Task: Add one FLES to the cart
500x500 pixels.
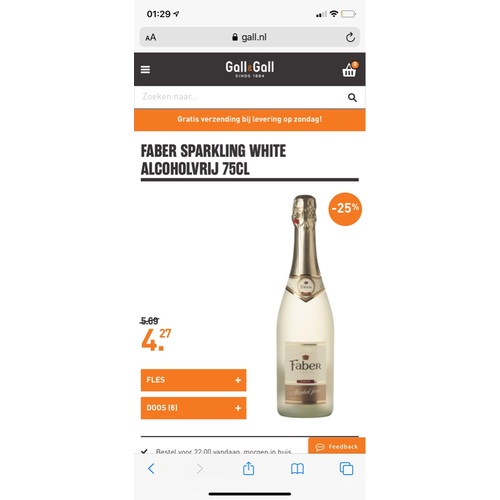Action: click(193, 380)
